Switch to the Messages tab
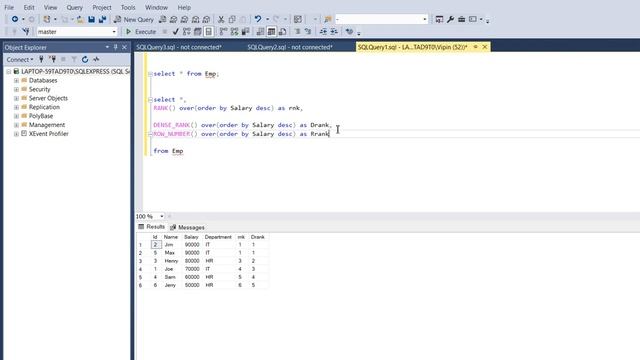 187,227
